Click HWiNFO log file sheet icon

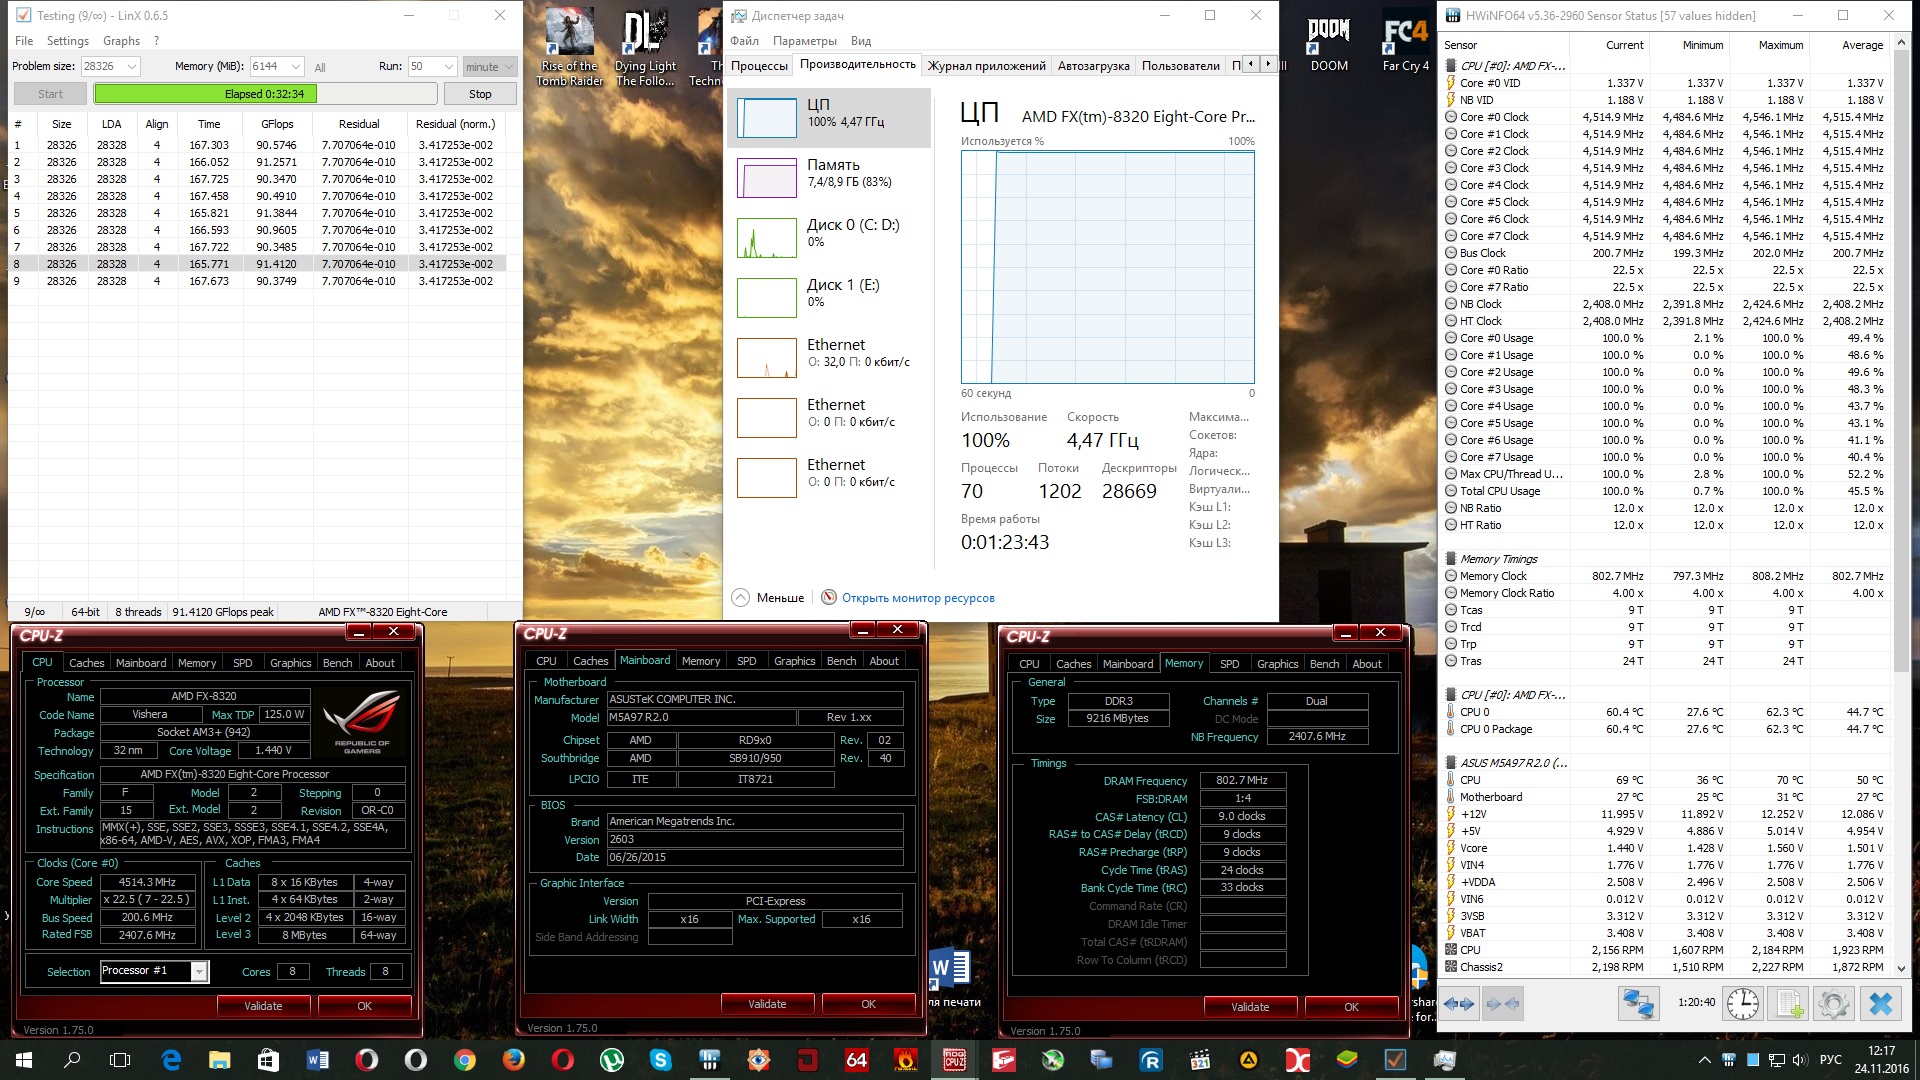tap(1789, 1004)
